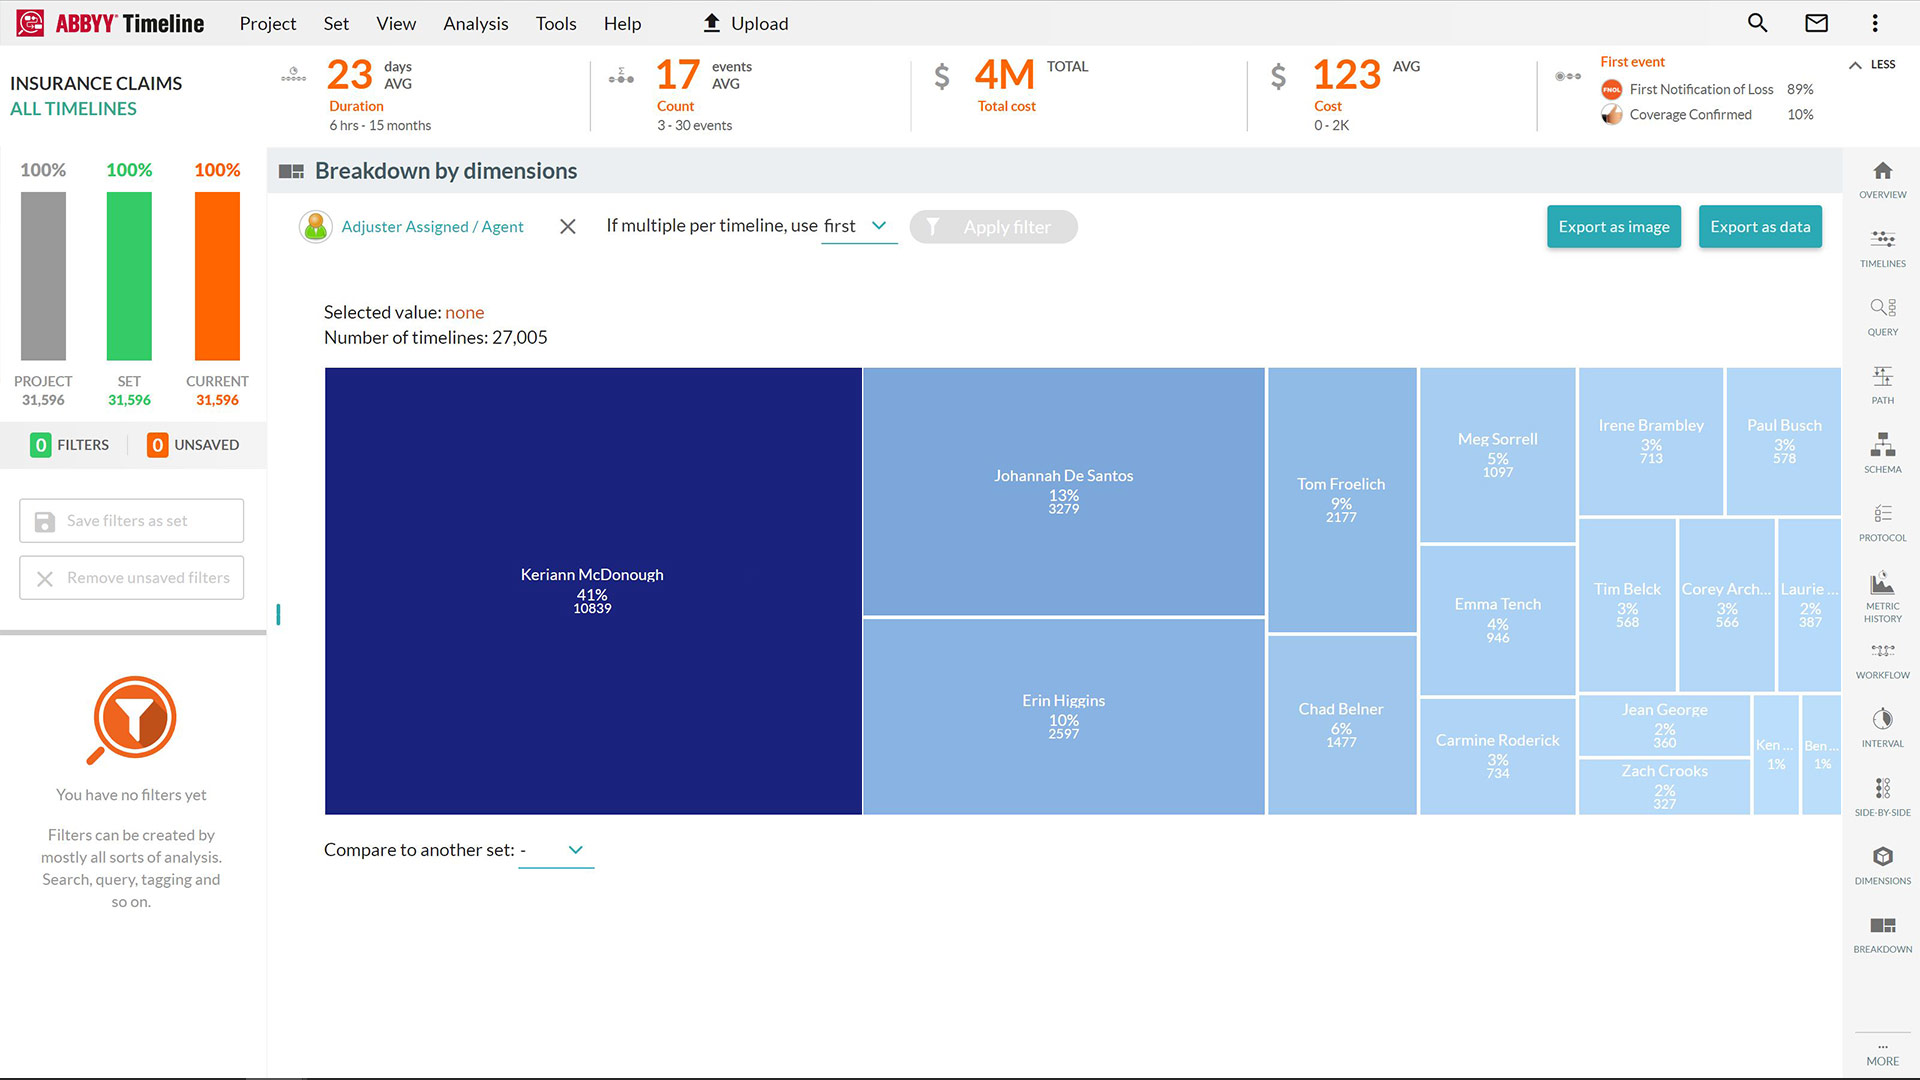Select the Johannah De Santos treemap tile
This screenshot has height=1080, width=1920.
click(x=1064, y=491)
